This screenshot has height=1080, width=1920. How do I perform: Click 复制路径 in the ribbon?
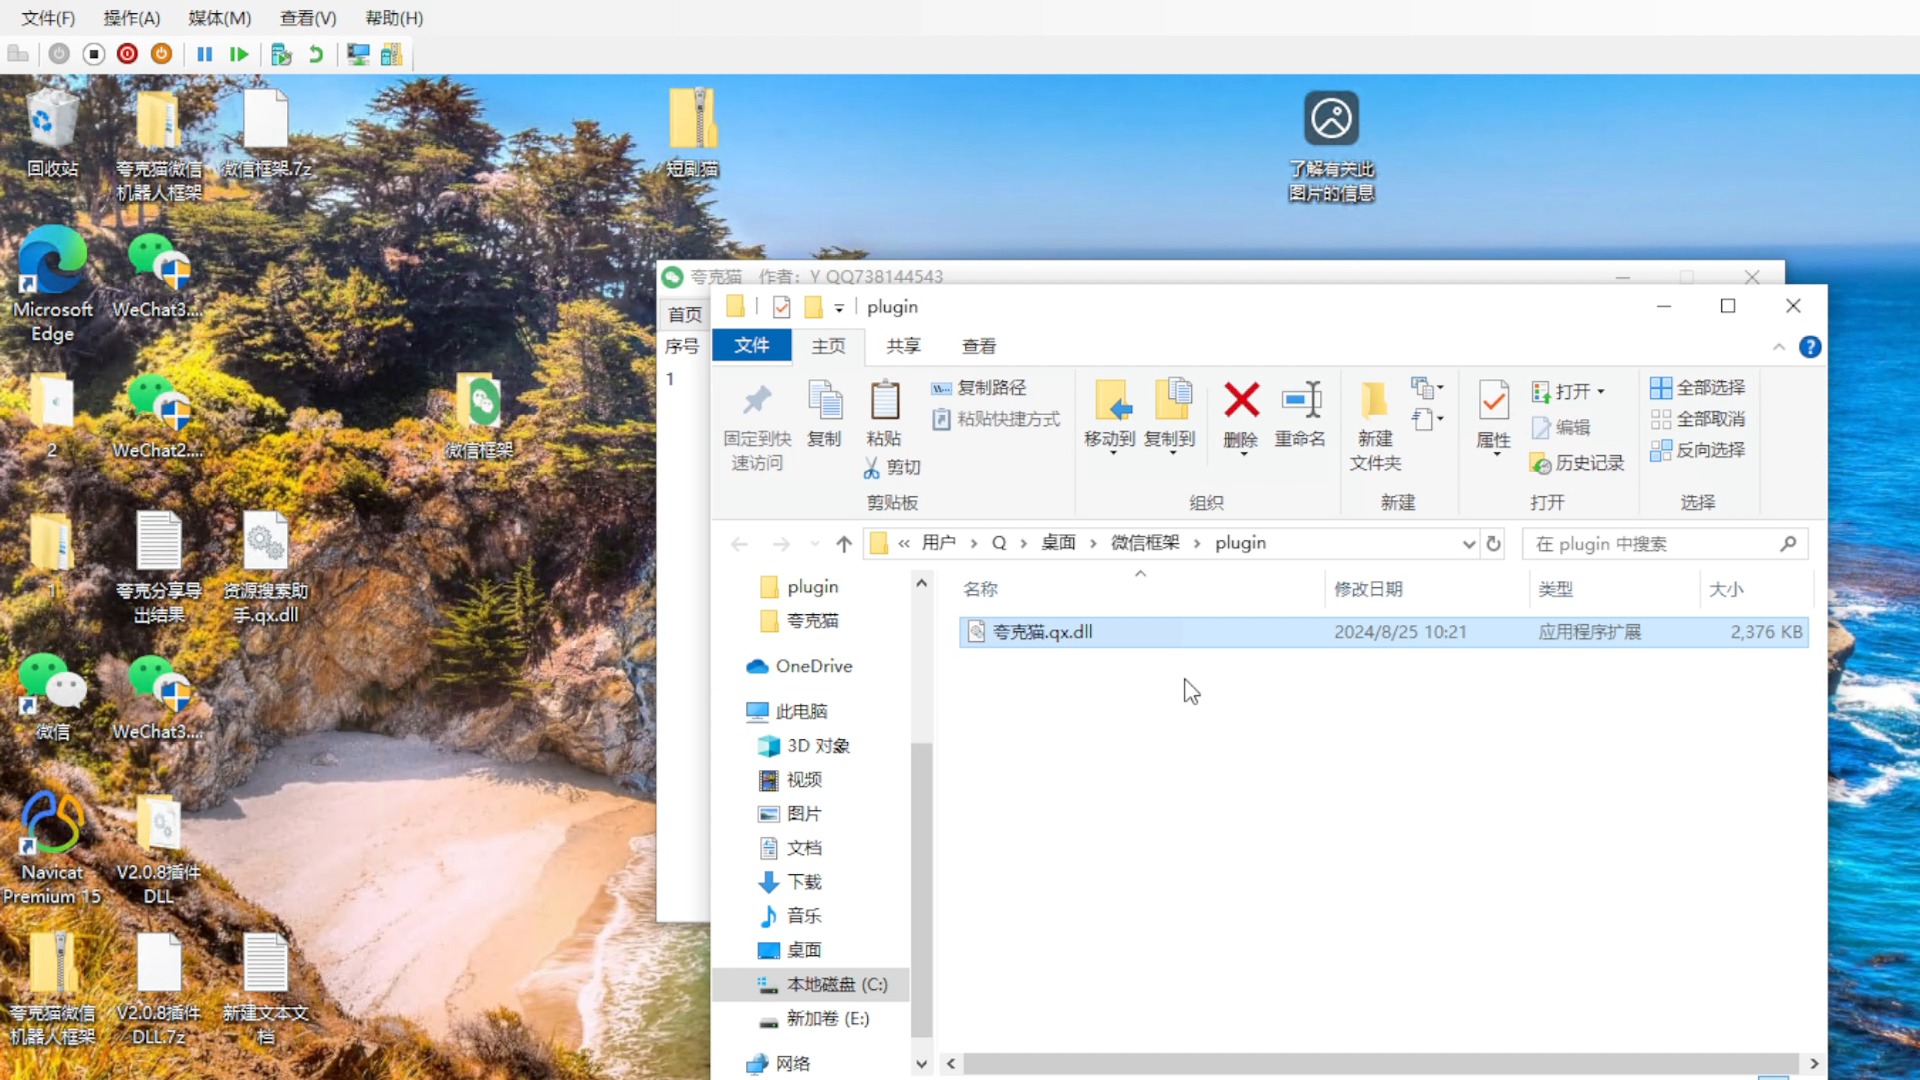pyautogui.click(x=979, y=388)
